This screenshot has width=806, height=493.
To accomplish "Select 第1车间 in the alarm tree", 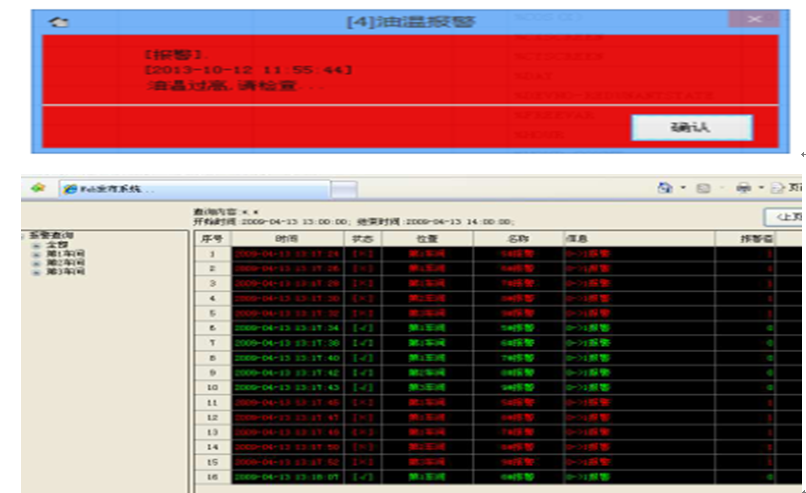I will pyautogui.click(x=60, y=254).
